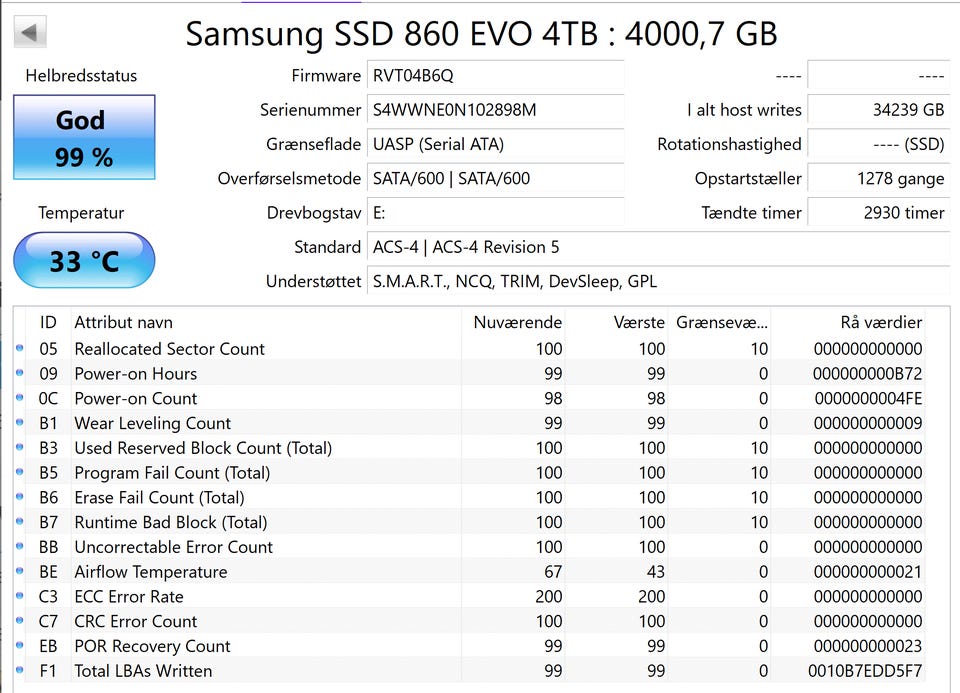The height and width of the screenshot is (693, 960).
Task: Click the SATA/600 | SATA/600 transfer mode field
Action: pos(495,179)
